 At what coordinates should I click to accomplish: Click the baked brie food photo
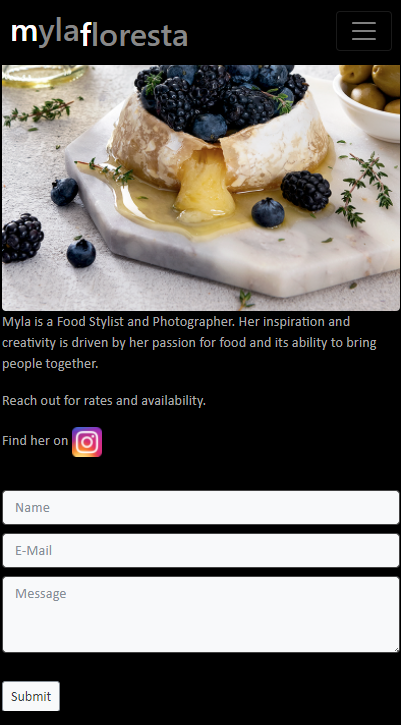[x=201, y=188]
